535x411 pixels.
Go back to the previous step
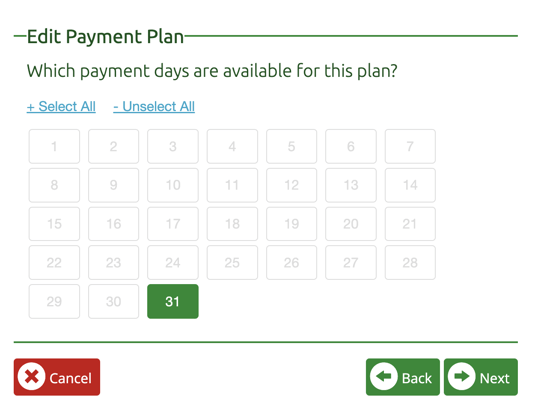pyautogui.click(x=403, y=377)
